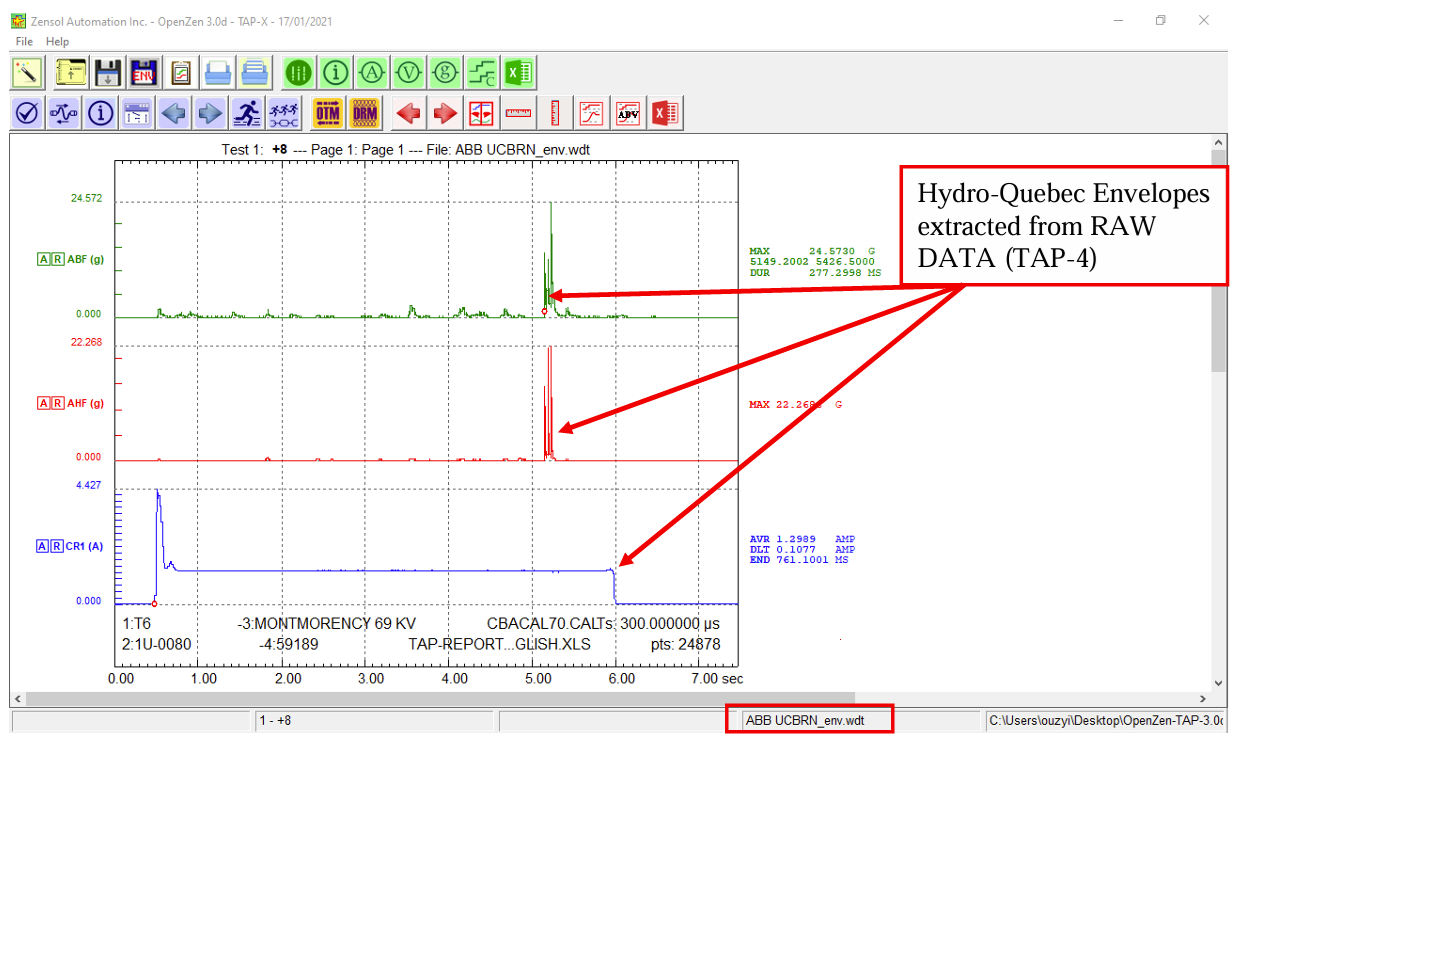Open the Help menu
The height and width of the screenshot is (962, 1440).
point(57,42)
